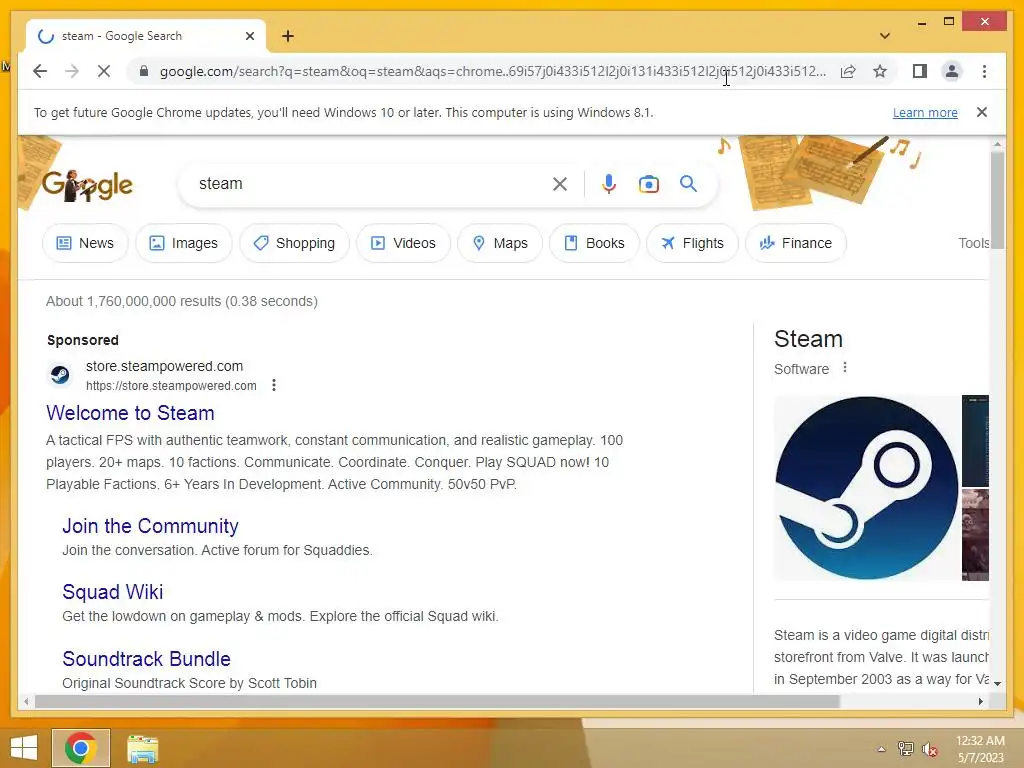
Task: Open the Tools search options
Action: point(973,243)
